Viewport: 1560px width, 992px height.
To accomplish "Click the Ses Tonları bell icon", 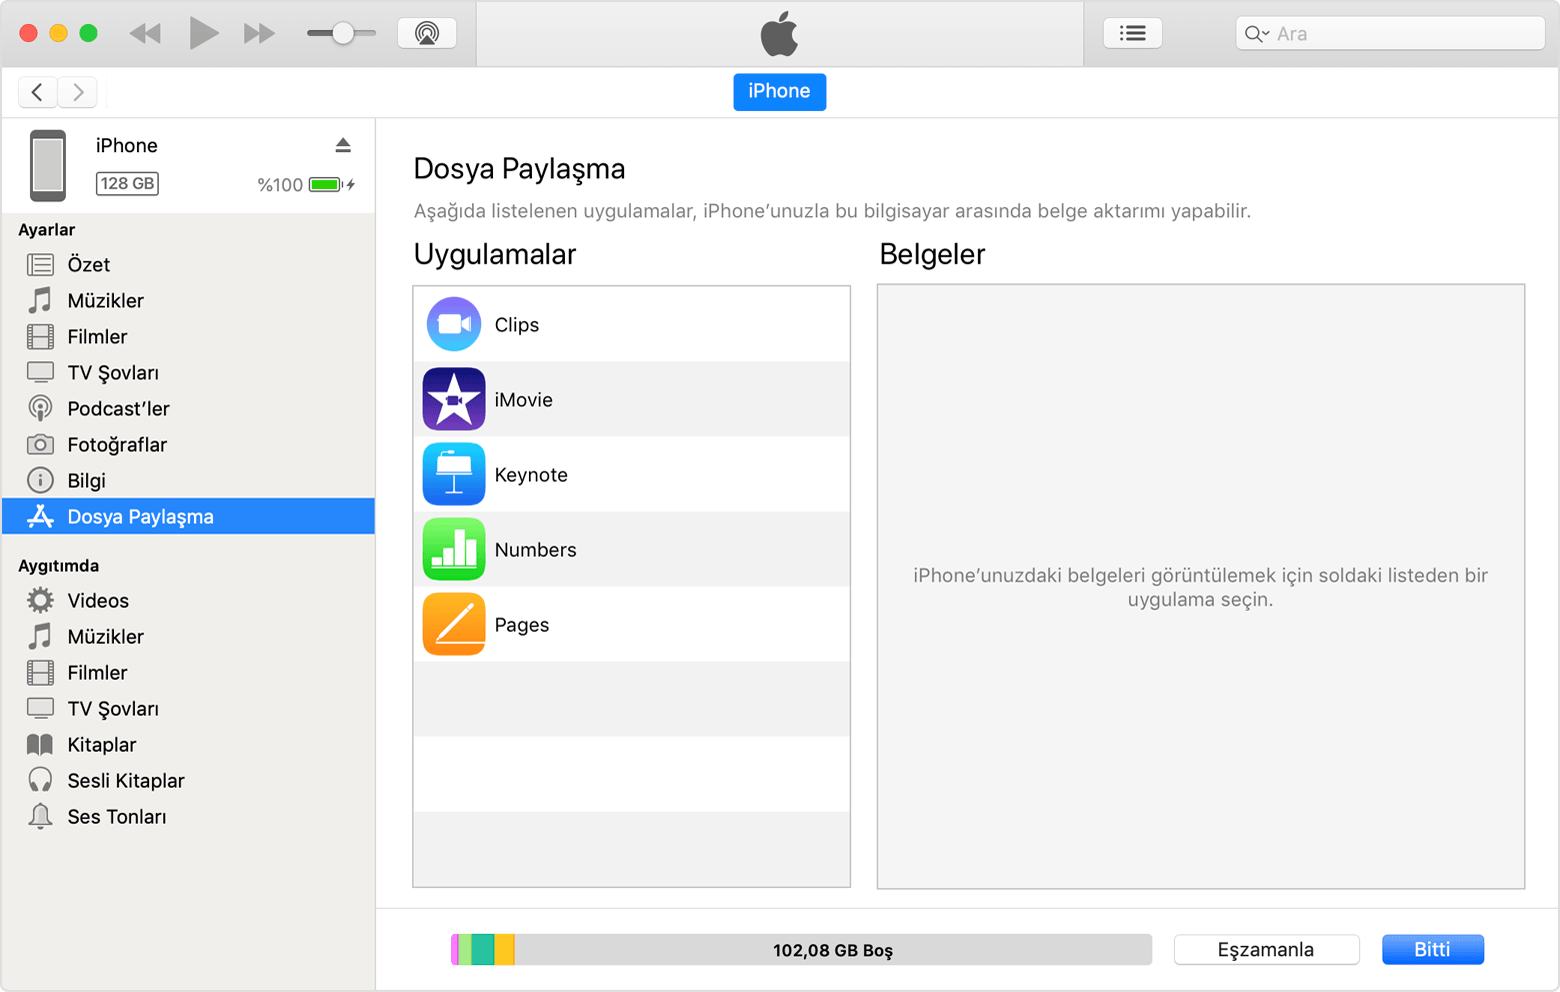I will [40, 816].
